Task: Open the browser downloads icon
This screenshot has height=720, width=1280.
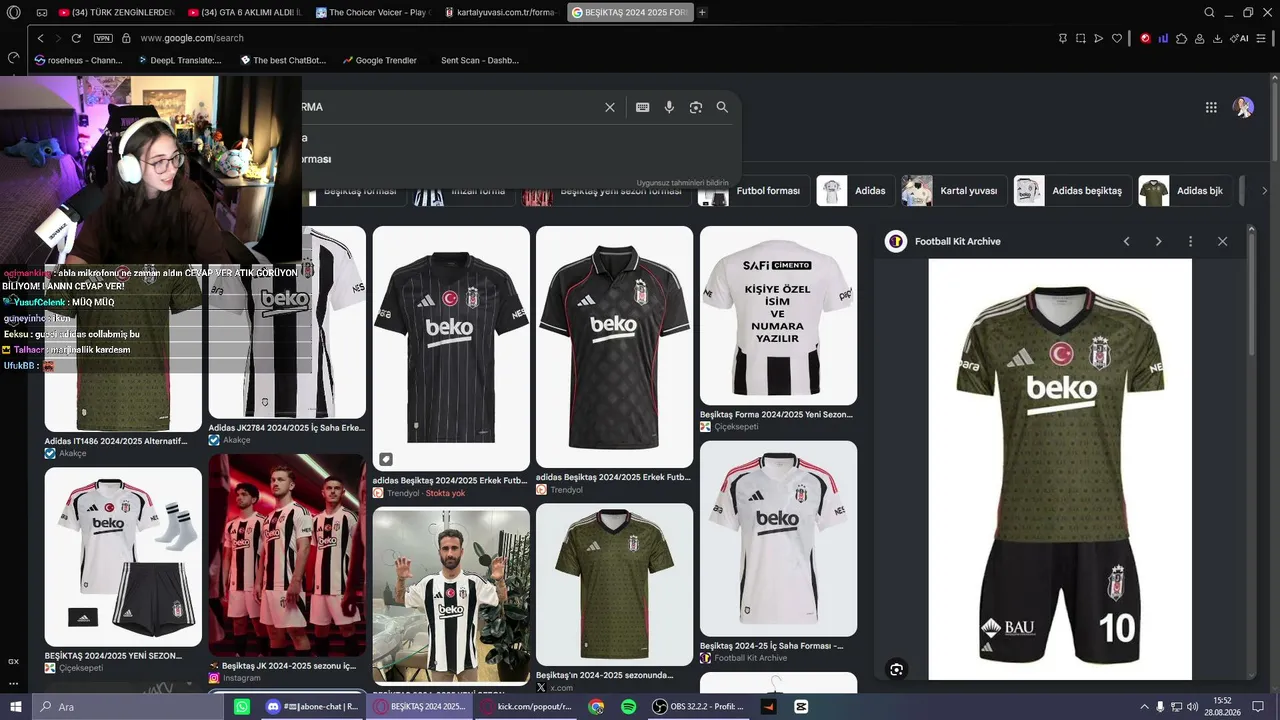Action: tap(1217, 38)
